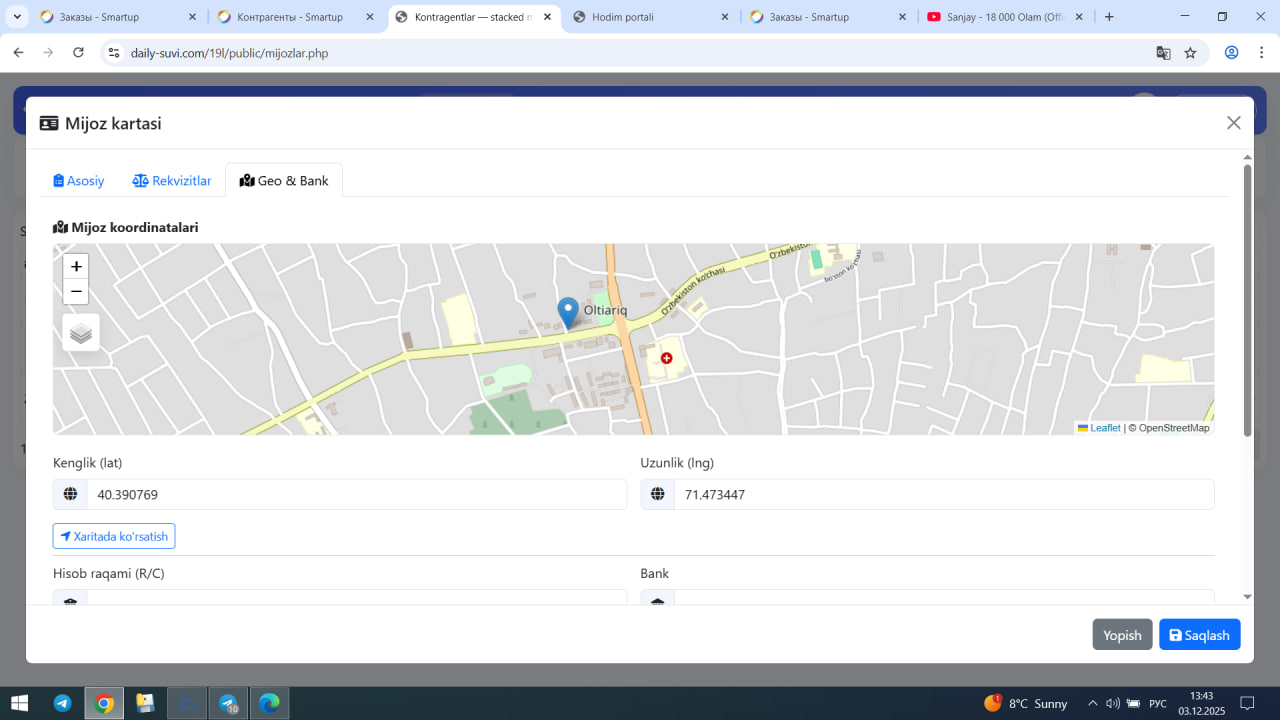
Task: Open the Chrome profile icon
Action: [1232, 53]
